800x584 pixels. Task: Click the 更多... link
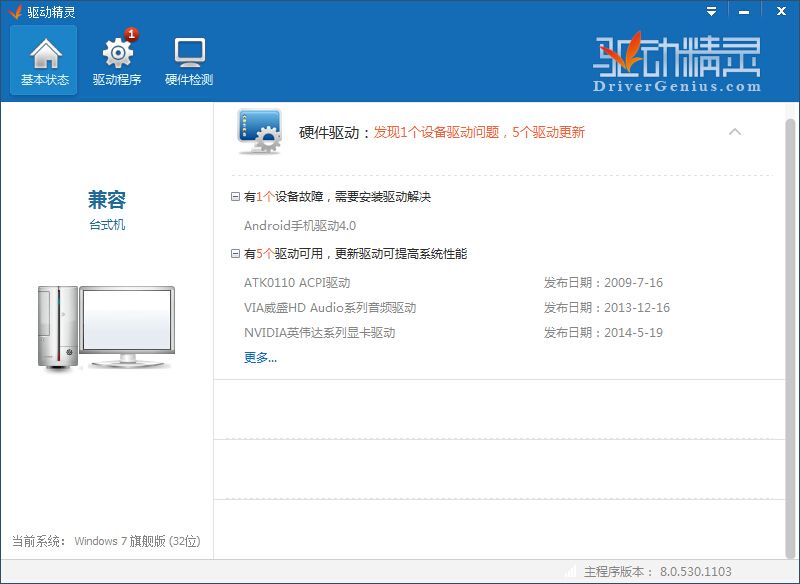[x=260, y=358]
